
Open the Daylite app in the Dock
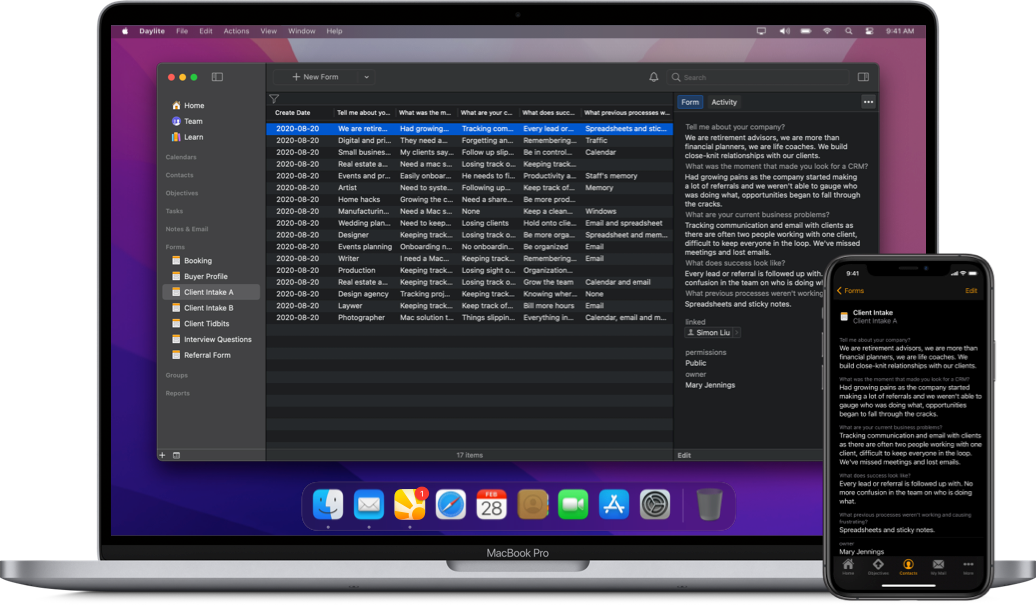tap(410, 505)
